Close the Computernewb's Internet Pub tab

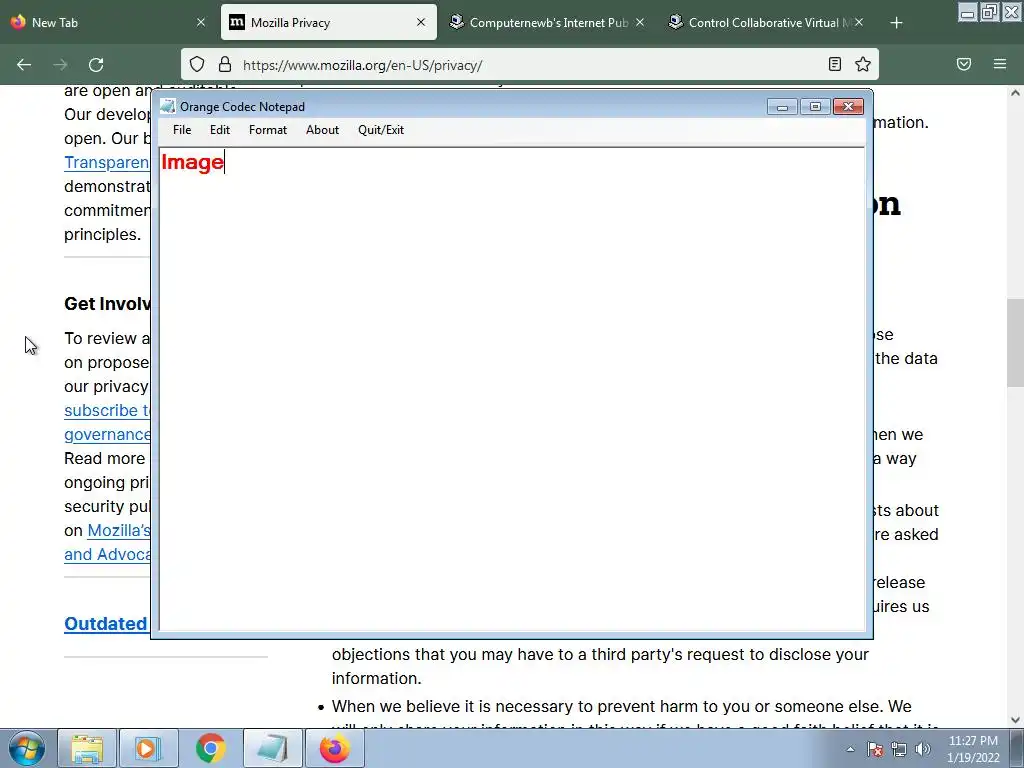click(x=640, y=22)
